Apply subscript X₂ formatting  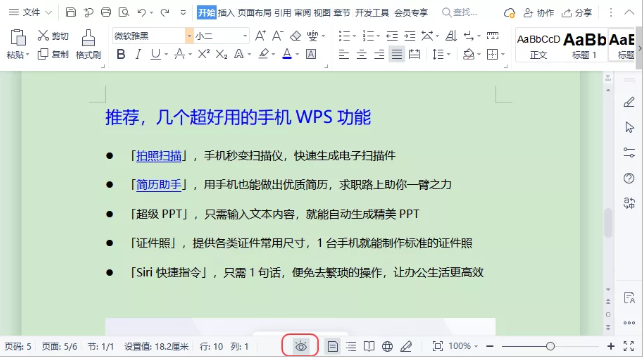click(221, 54)
